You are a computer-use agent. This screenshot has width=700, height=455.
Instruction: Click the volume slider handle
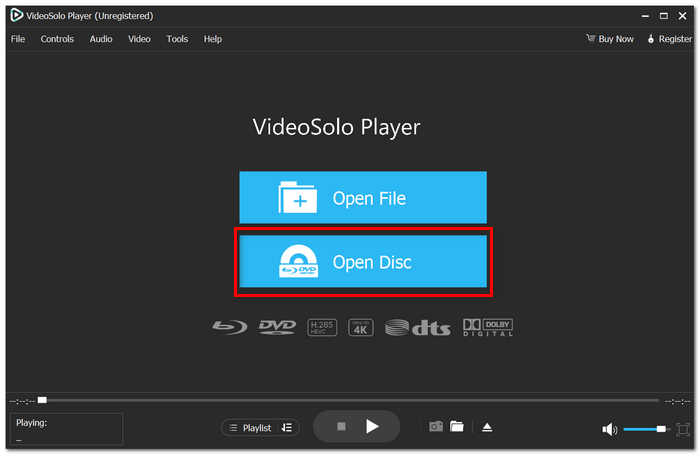pyautogui.click(x=661, y=429)
